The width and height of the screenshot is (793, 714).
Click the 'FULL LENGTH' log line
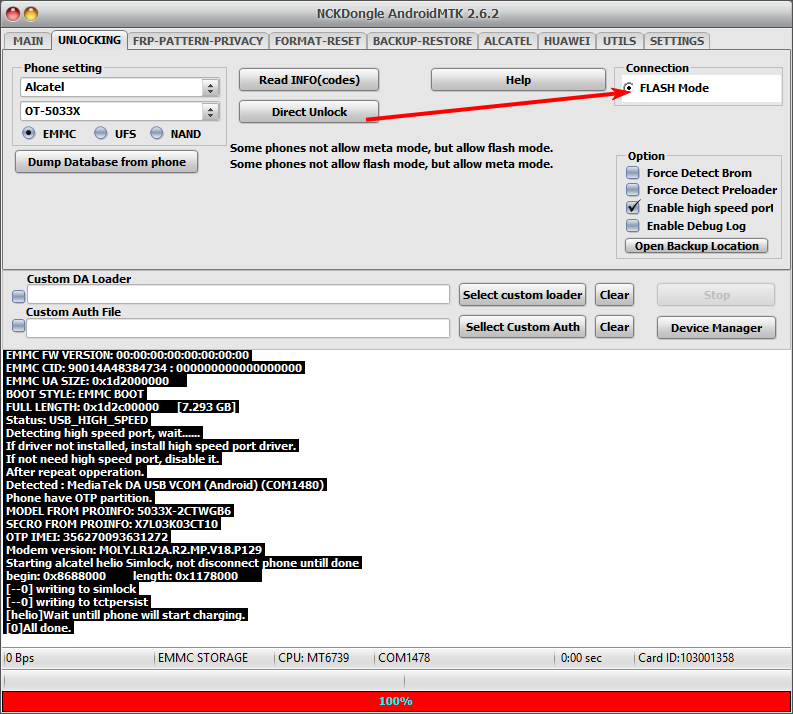coord(121,407)
